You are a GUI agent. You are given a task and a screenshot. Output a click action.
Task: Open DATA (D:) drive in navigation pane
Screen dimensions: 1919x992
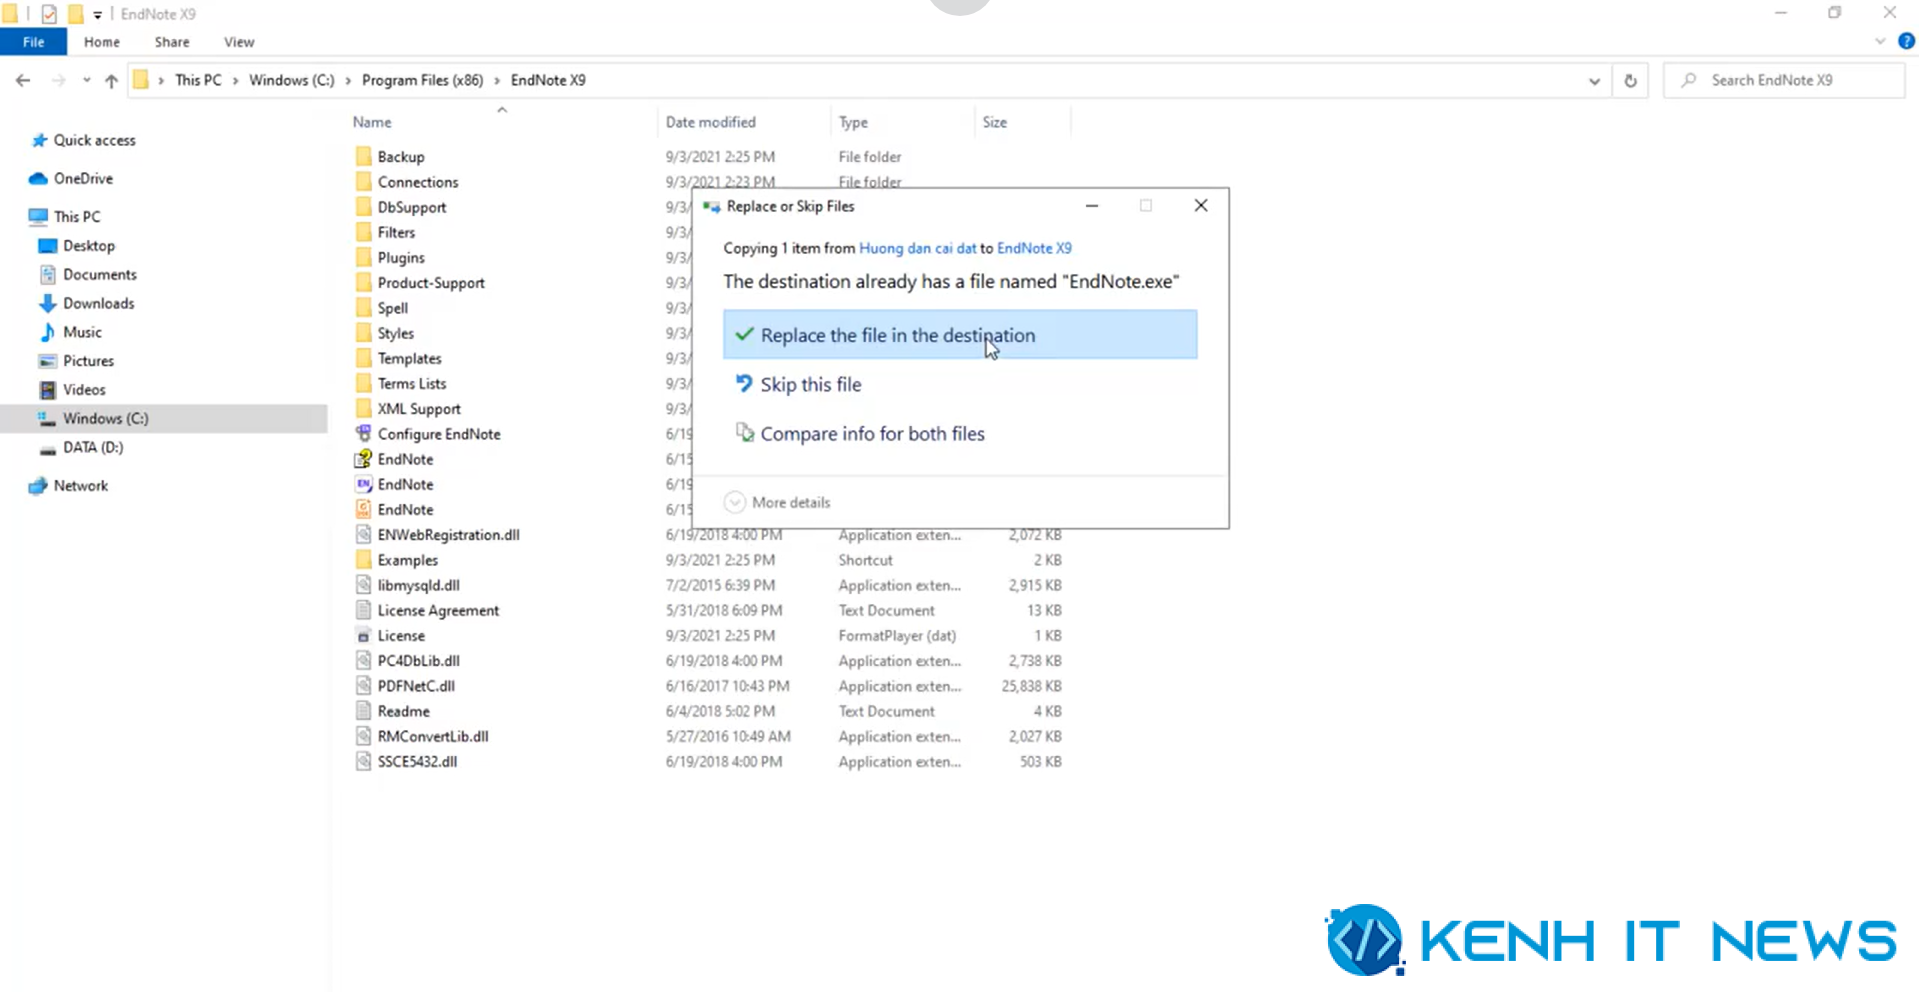(x=93, y=447)
